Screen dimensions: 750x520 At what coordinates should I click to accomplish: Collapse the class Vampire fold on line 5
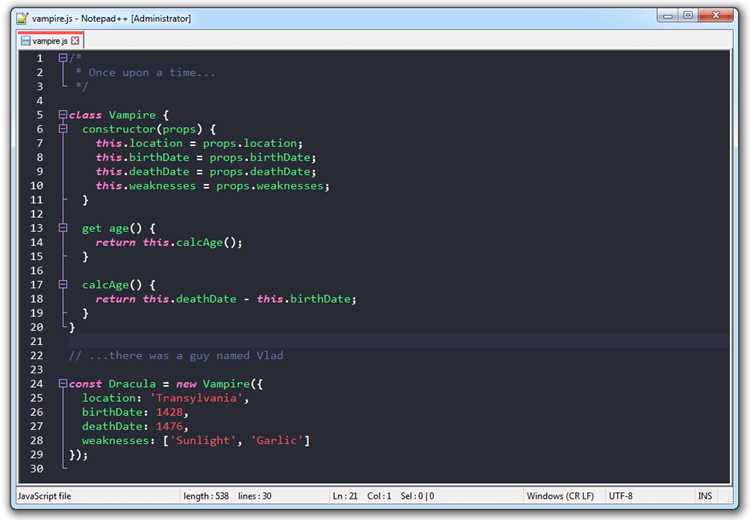pos(63,114)
